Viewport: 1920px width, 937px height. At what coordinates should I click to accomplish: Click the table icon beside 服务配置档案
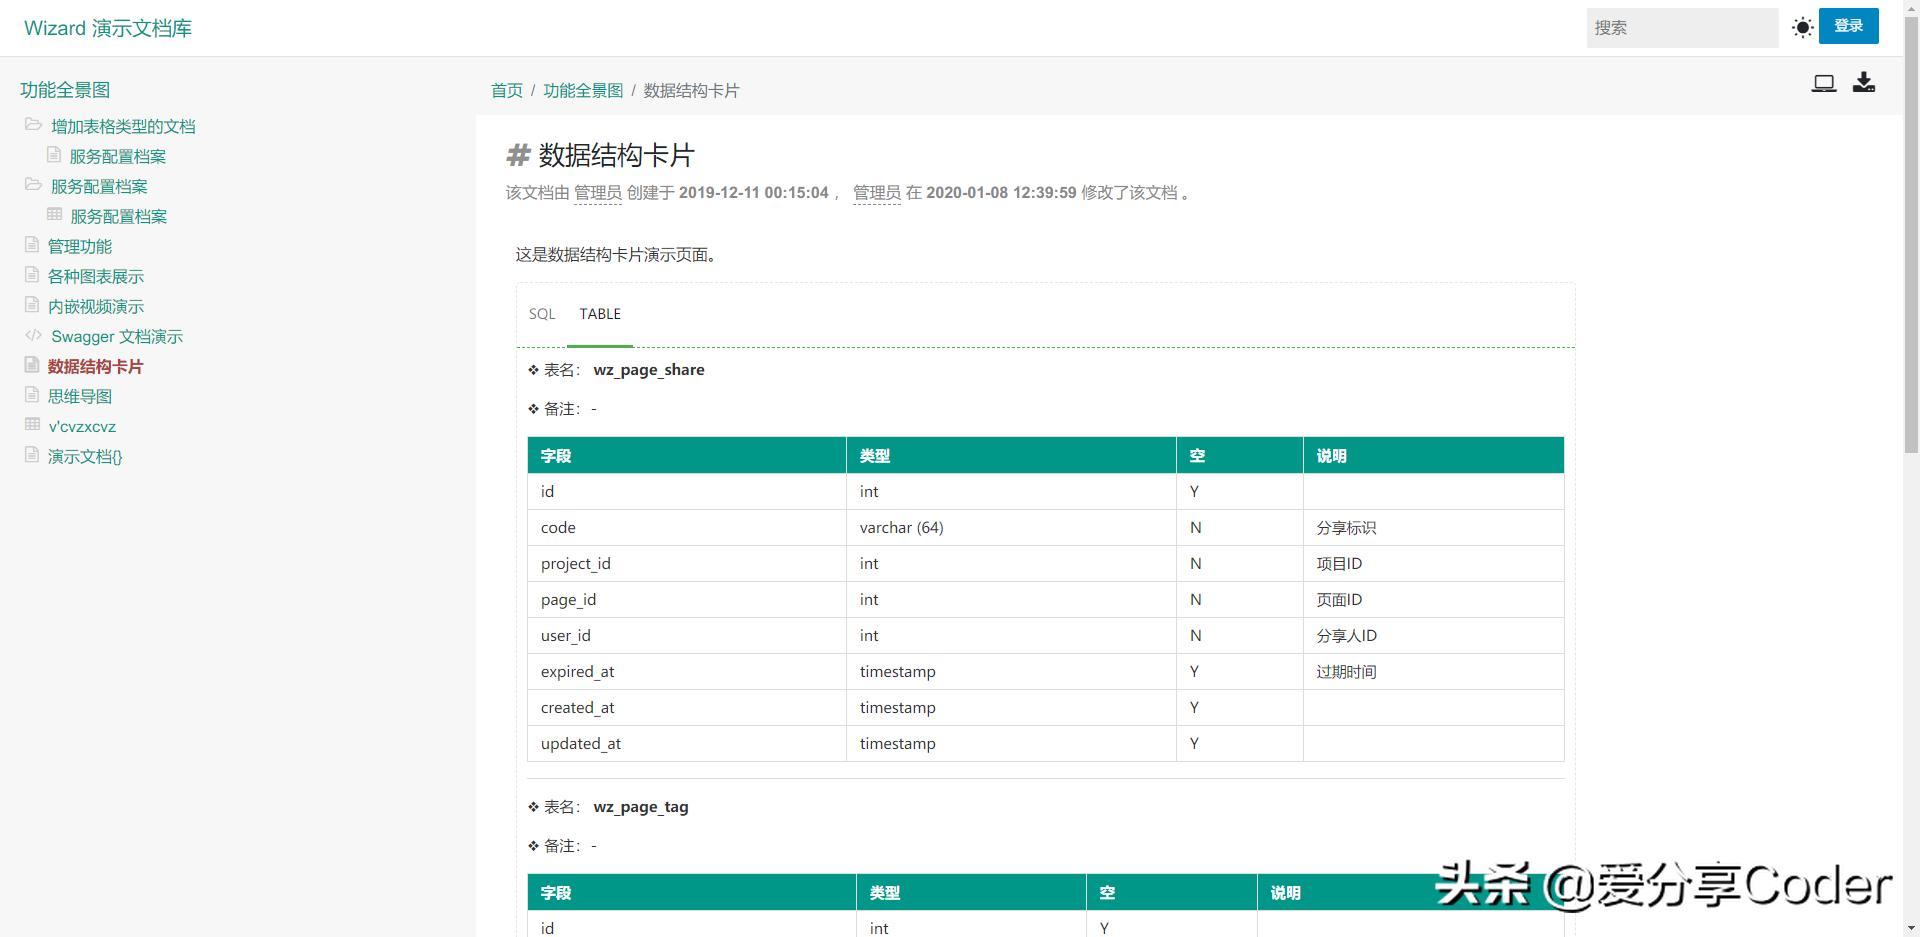[55, 216]
